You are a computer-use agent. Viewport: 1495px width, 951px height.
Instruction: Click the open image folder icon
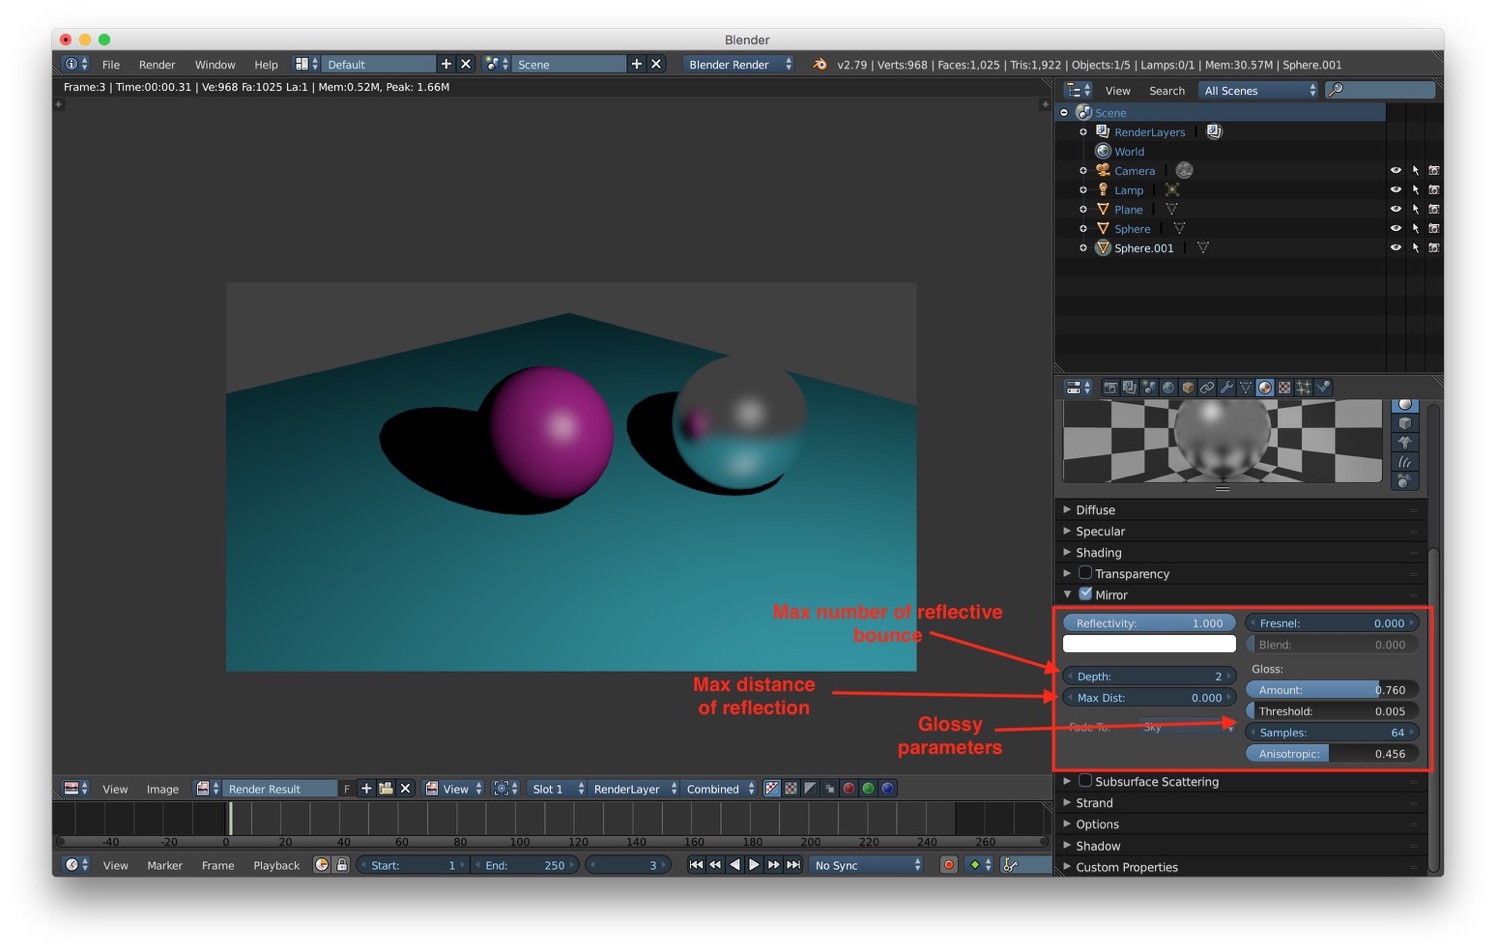pyautogui.click(x=386, y=788)
